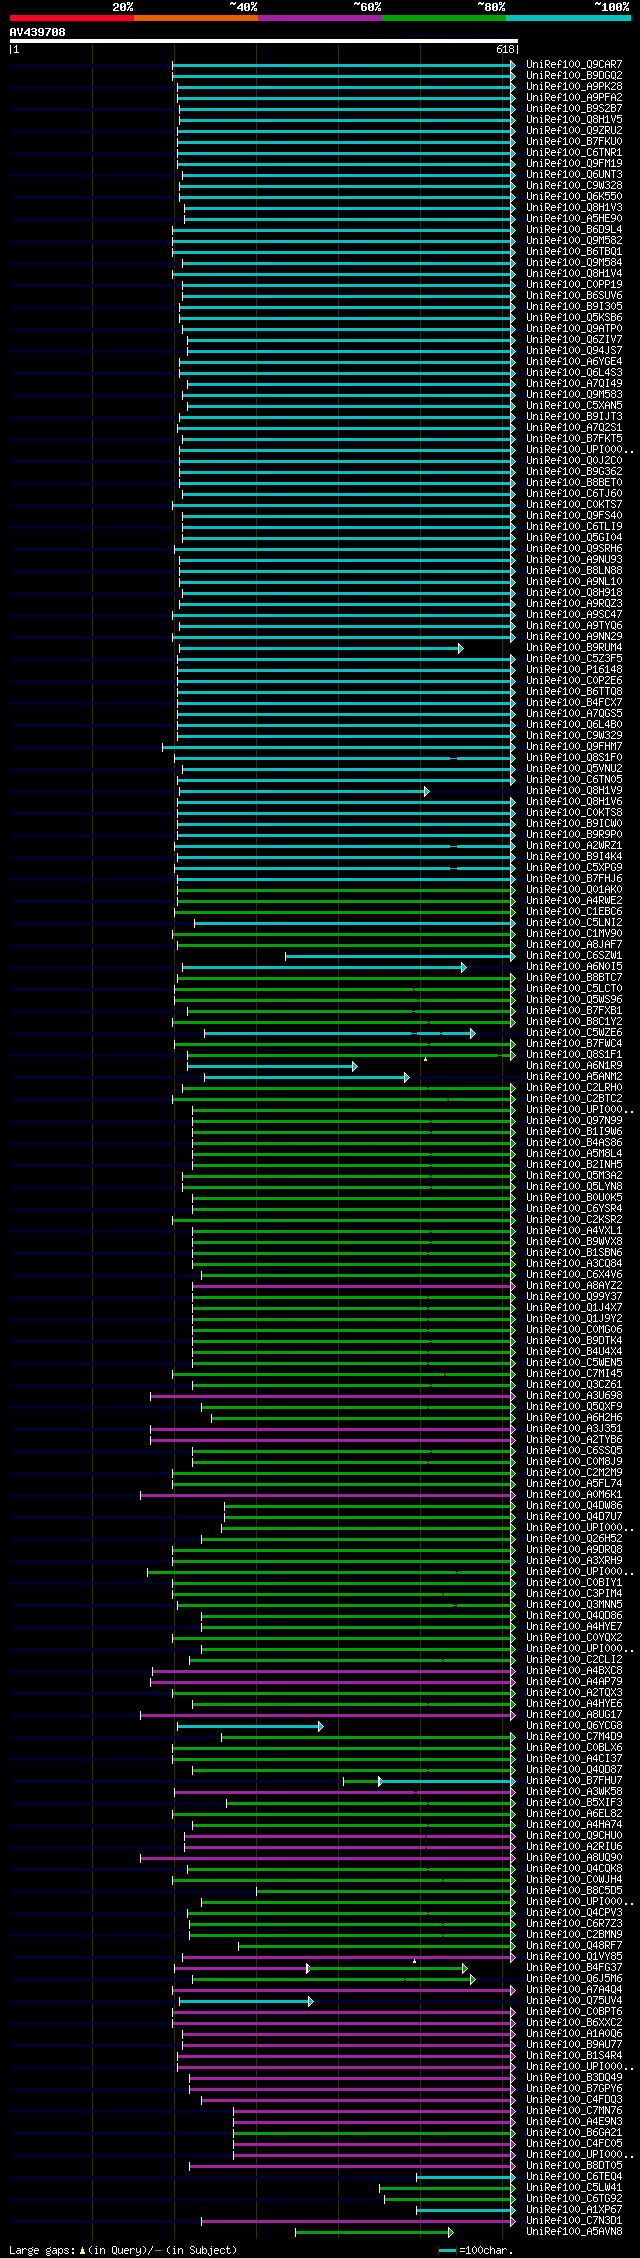640x2258 pixels.
Task: Click UniRef100_A6N1R9 label
Action: (574, 1065)
